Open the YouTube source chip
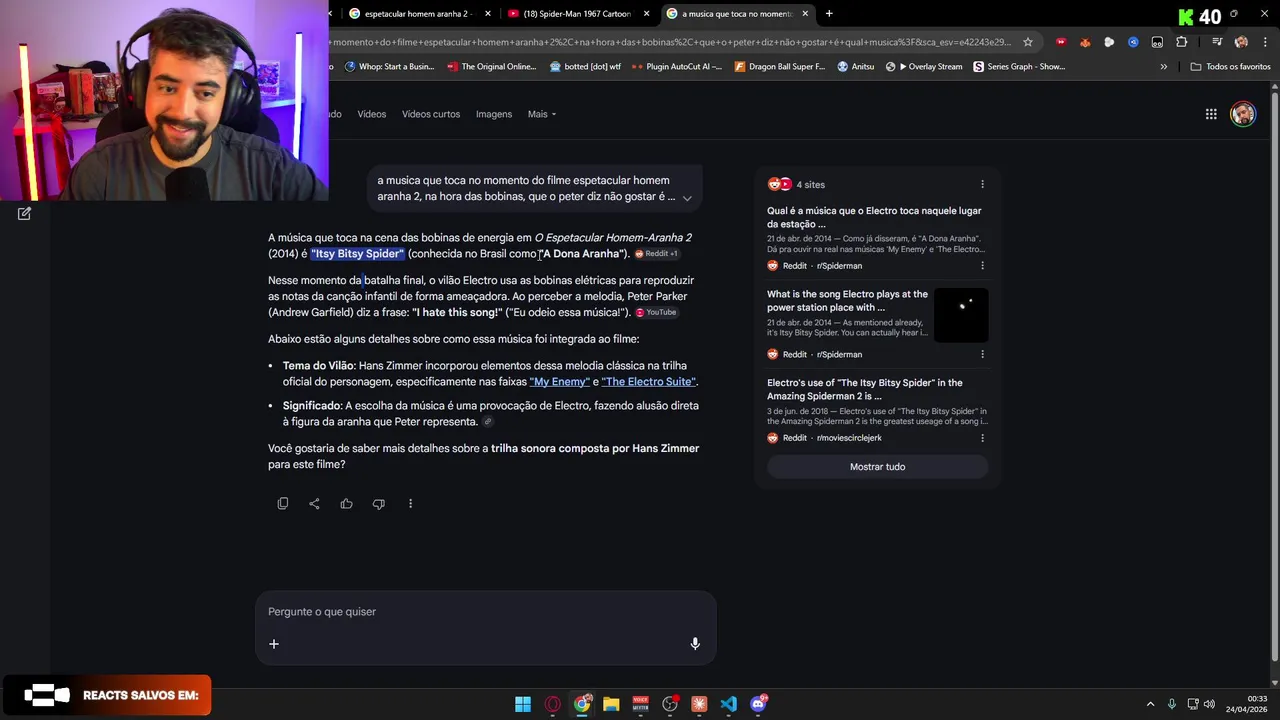1280x720 pixels. coord(656,313)
